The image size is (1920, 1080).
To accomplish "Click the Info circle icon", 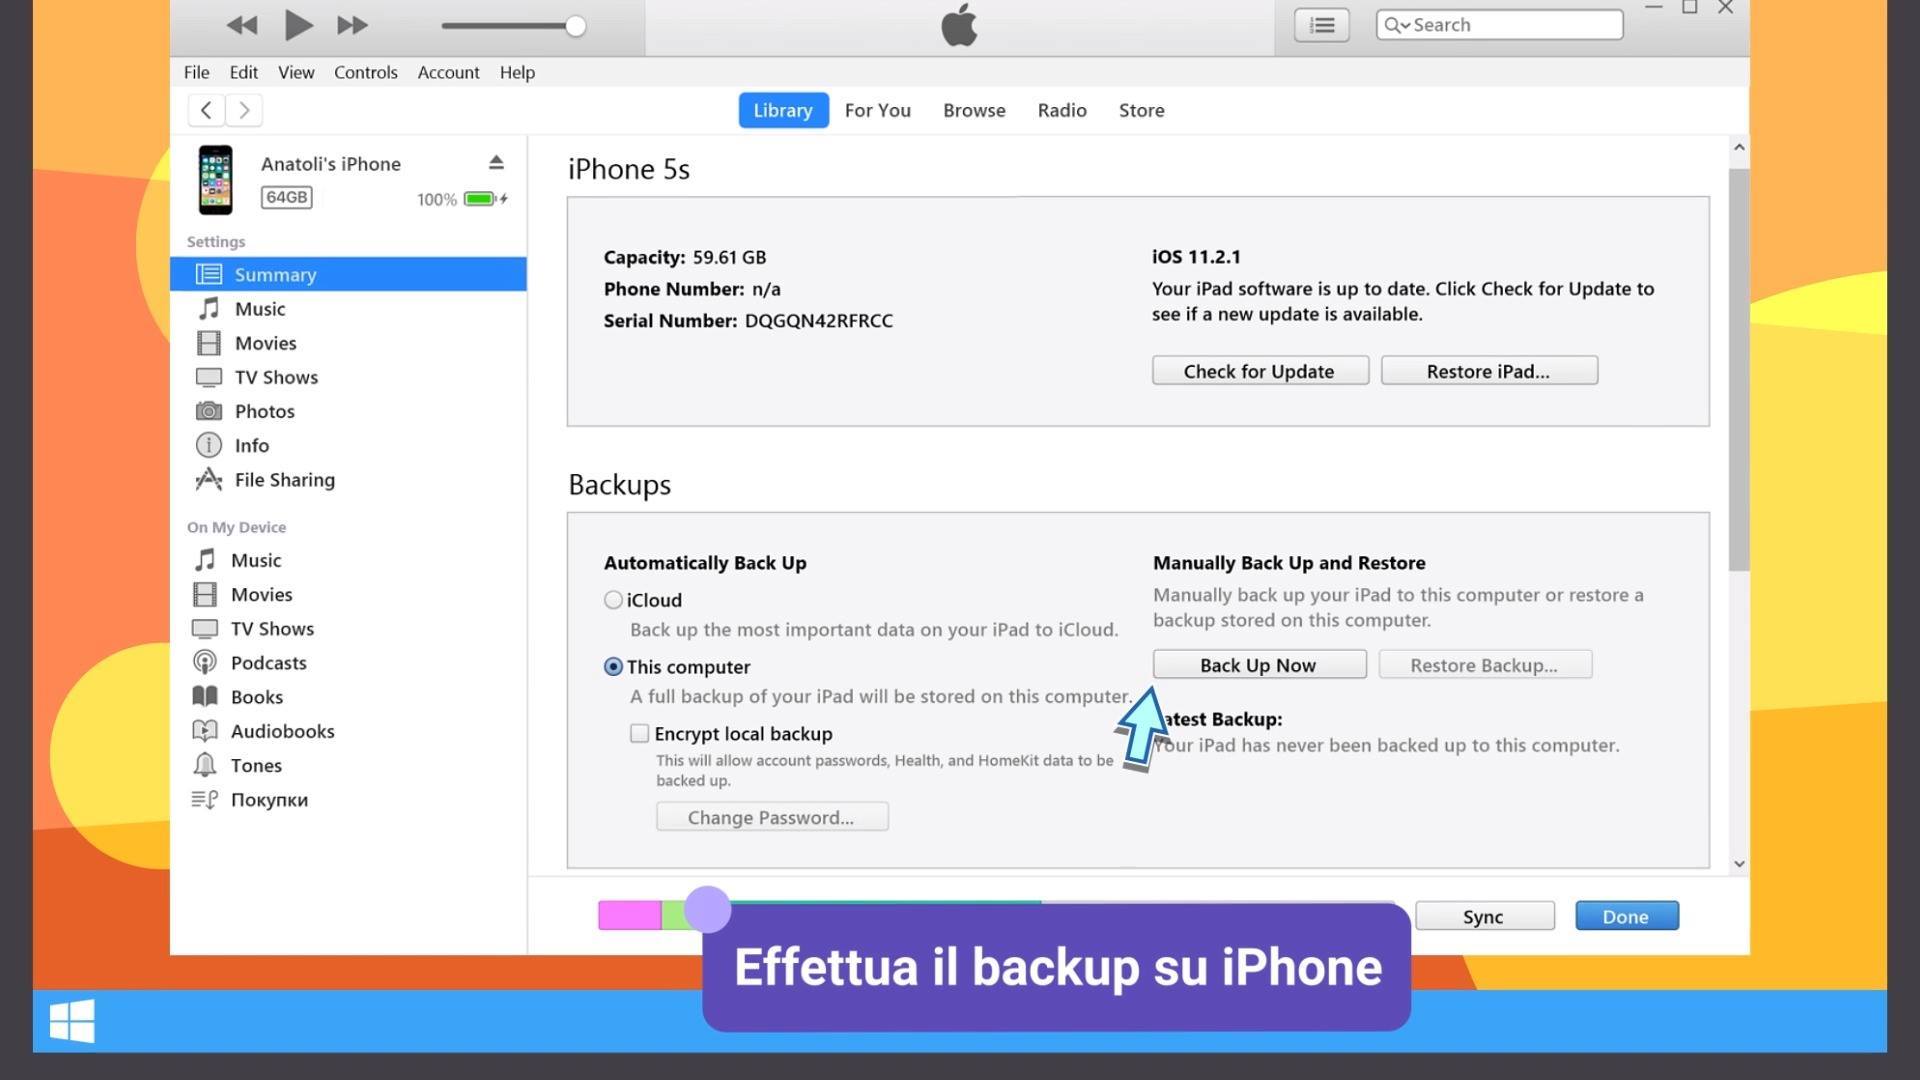I will 208,445.
